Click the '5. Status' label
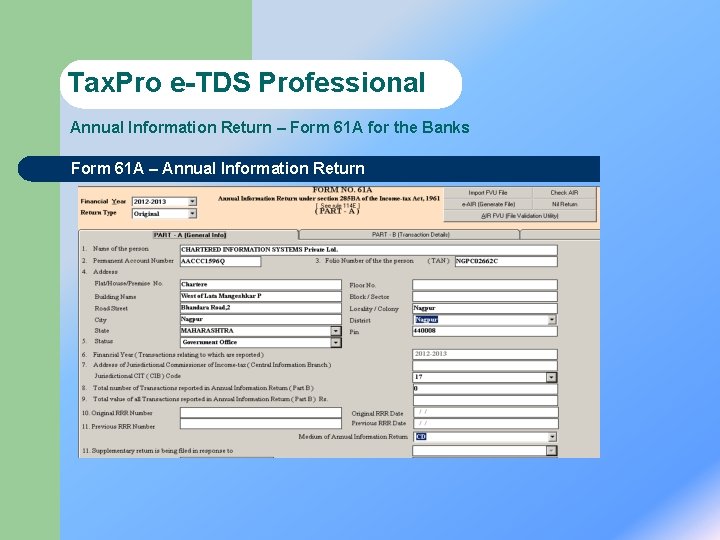720x540 pixels. (97, 341)
